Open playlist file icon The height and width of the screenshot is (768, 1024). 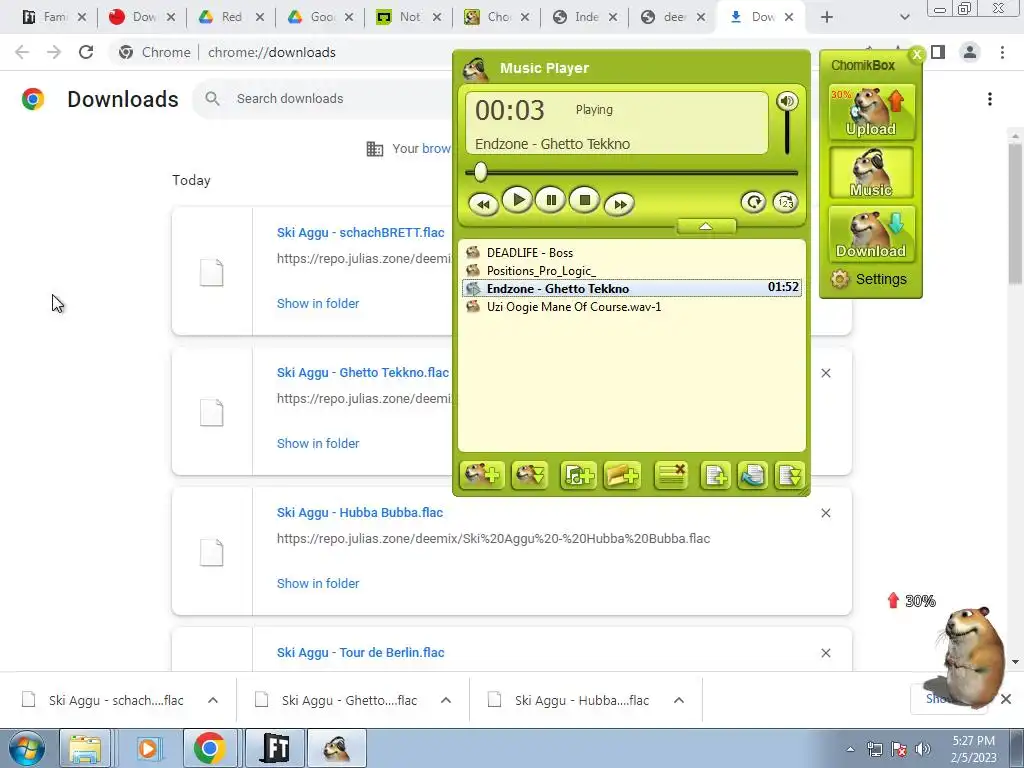pyautogui.click(x=752, y=475)
